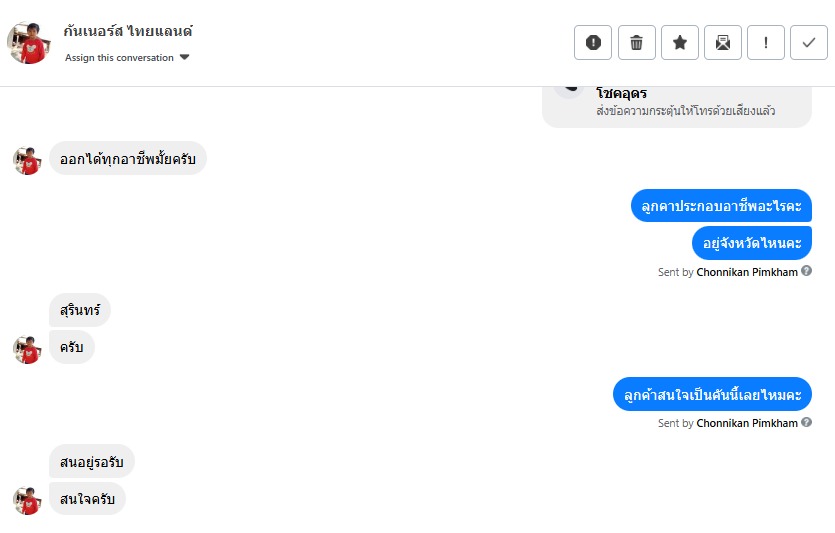Select the message bubble สุรินทร์

(x=80, y=310)
